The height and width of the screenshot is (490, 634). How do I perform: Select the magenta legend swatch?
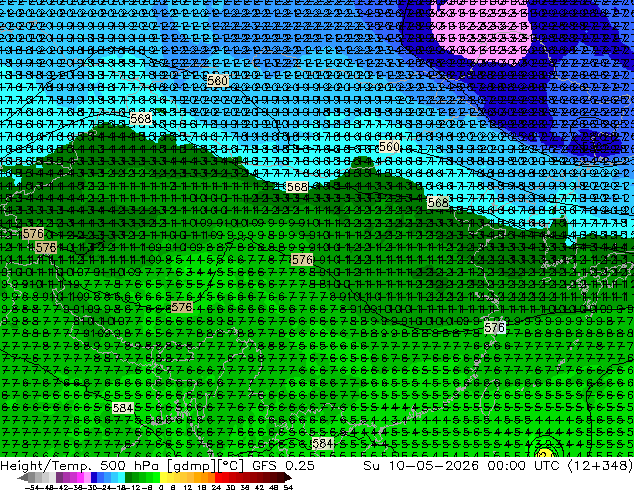[x=80, y=478]
